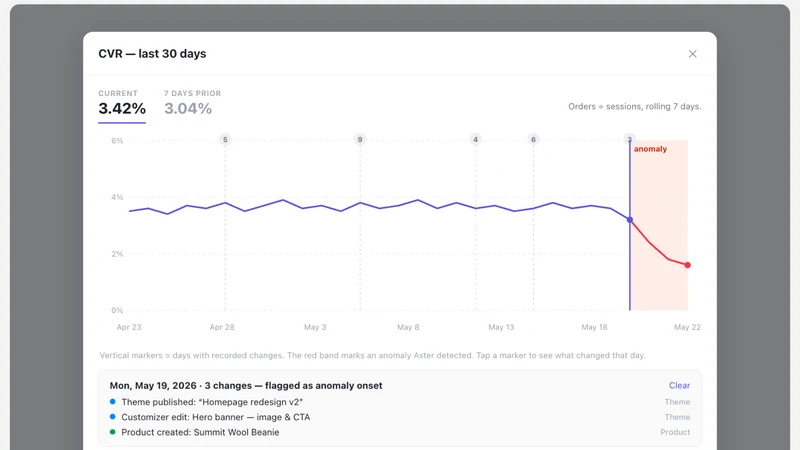Screen dimensions: 800x450
Task: Click the Orders ÷ sessions, rolling 7 days note
Action: (x=635, y=106)
